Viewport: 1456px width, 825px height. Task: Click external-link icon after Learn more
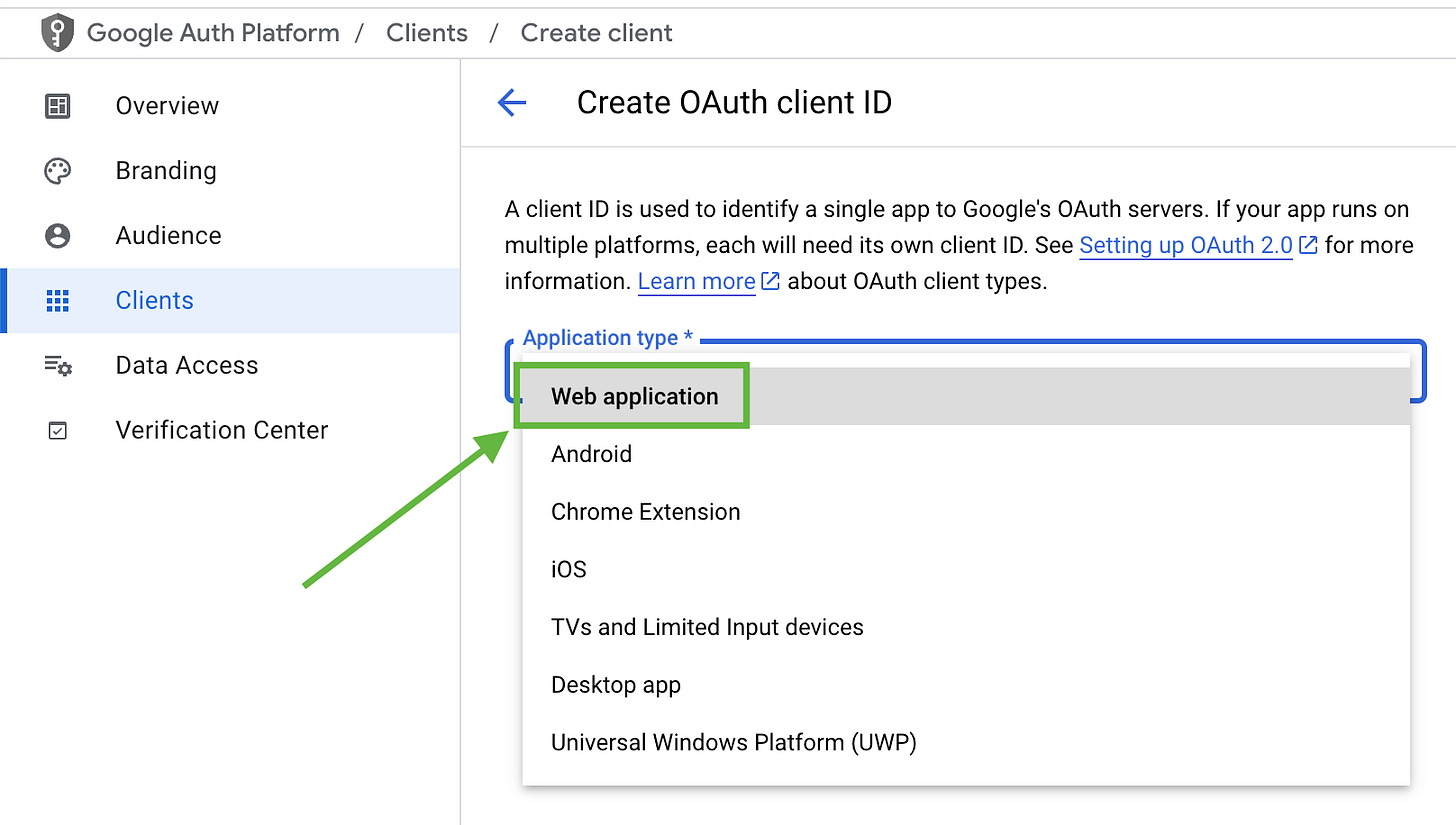click(x=770, y=281)
